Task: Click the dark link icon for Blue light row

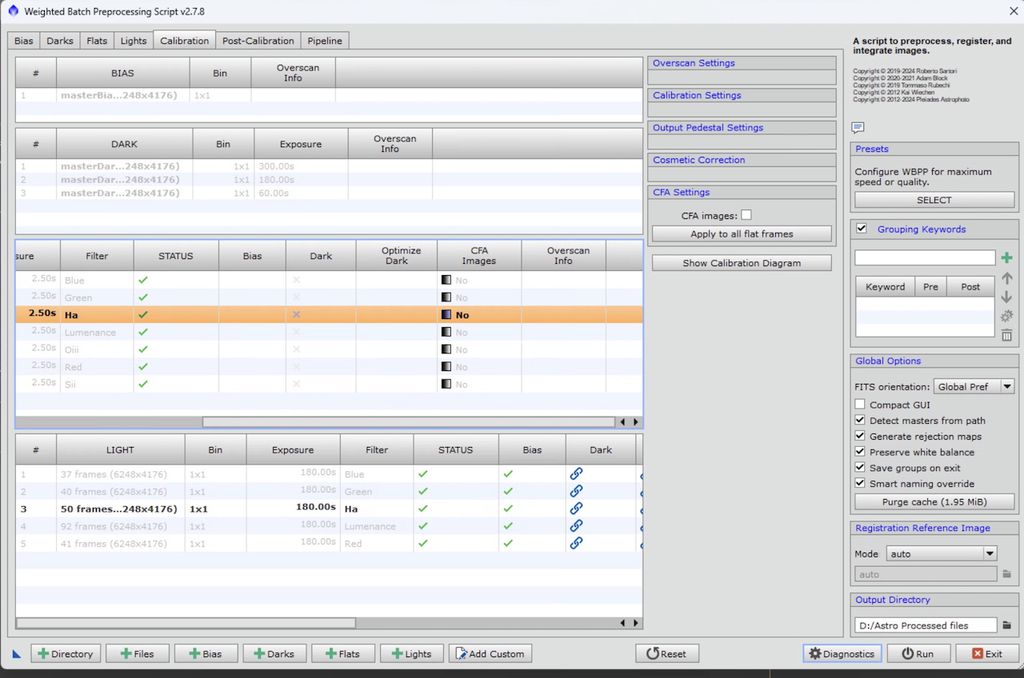Action: coord(576,474)
